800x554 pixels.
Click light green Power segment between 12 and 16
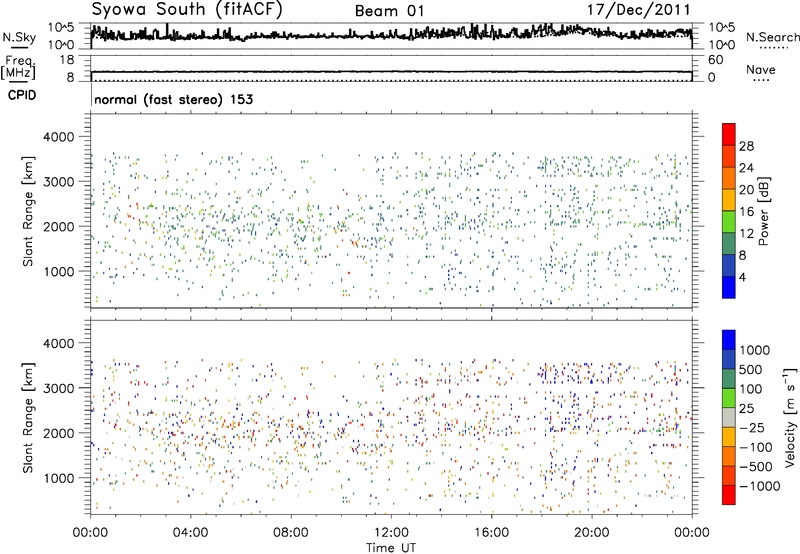coord(729,222)
